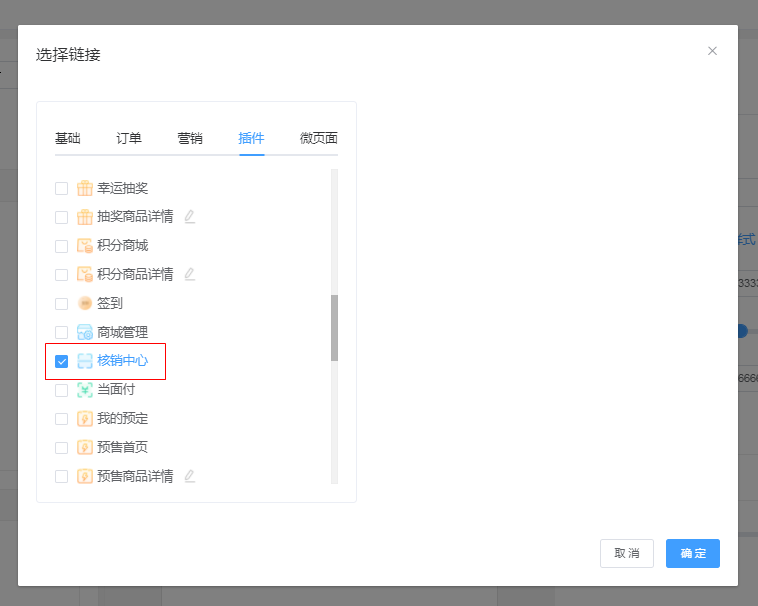
Task: Click the green yen scan icon for 当面付
Action: (85, 390)
